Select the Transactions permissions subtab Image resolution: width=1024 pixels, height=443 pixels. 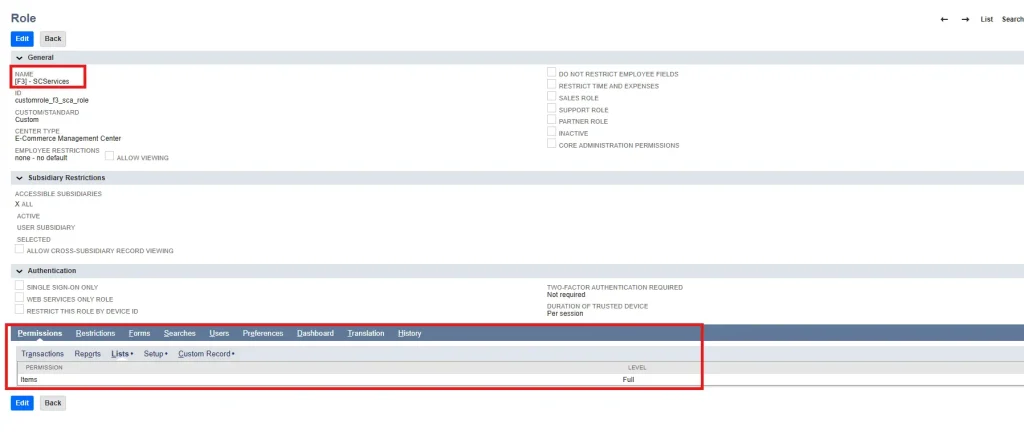pos(42,353)
